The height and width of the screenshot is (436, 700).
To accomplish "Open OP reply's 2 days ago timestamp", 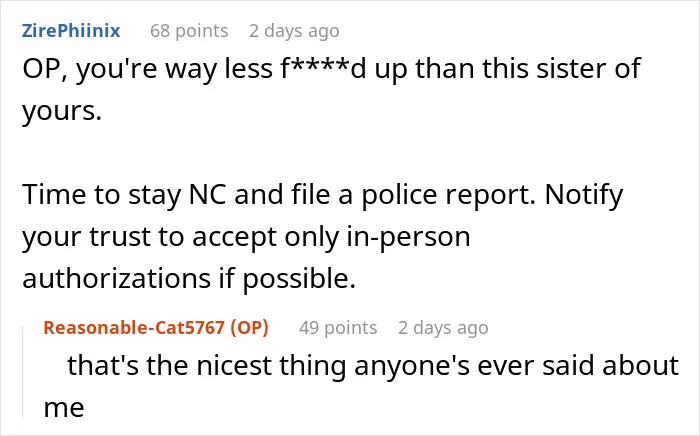I will pos(443,328).
